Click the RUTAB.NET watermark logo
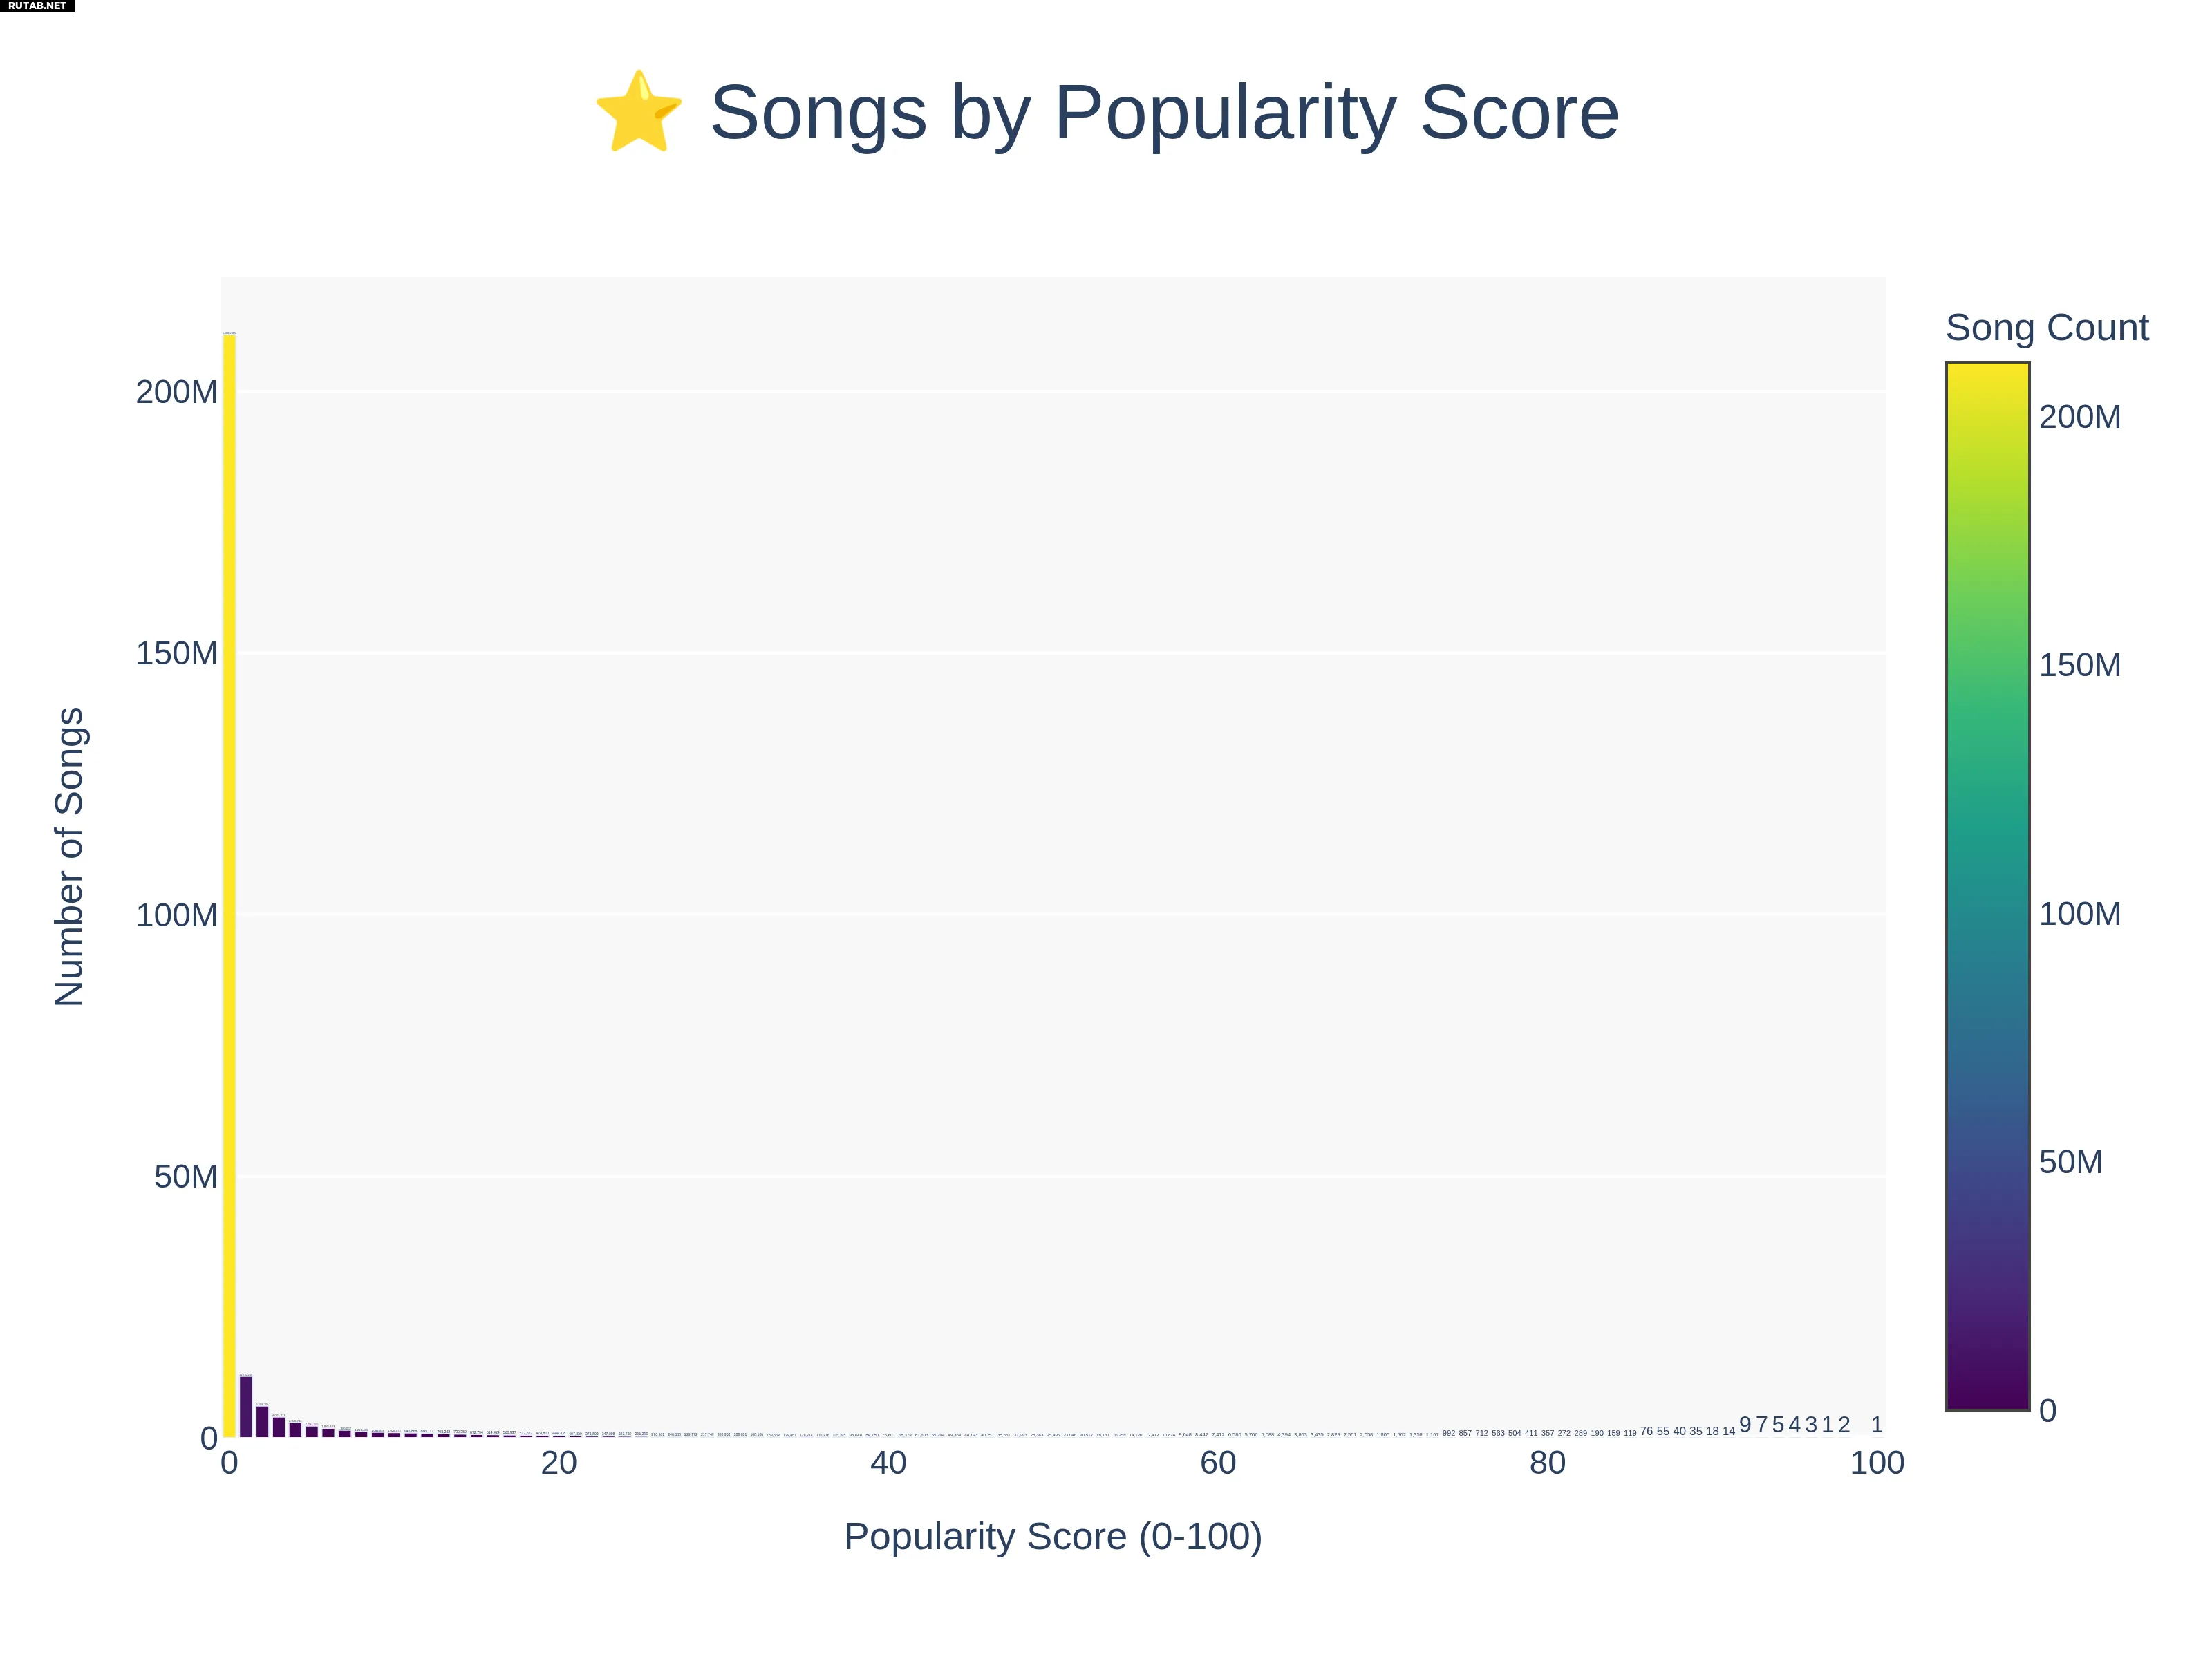 37,6
